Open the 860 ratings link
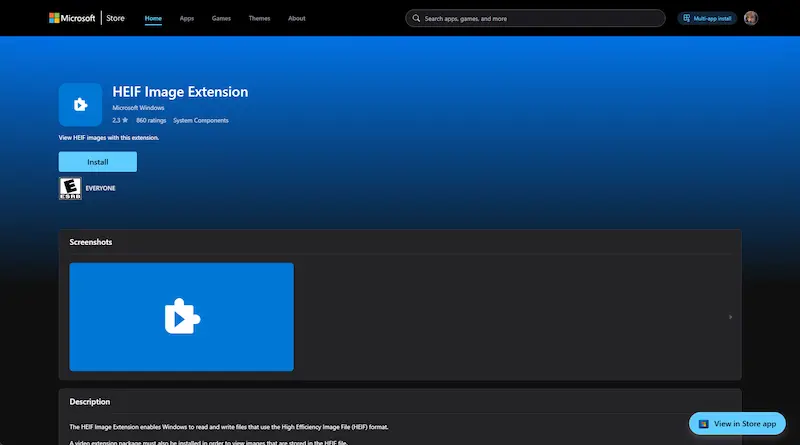This screenshot has width=800, height=445. click(x=151, y=120)
